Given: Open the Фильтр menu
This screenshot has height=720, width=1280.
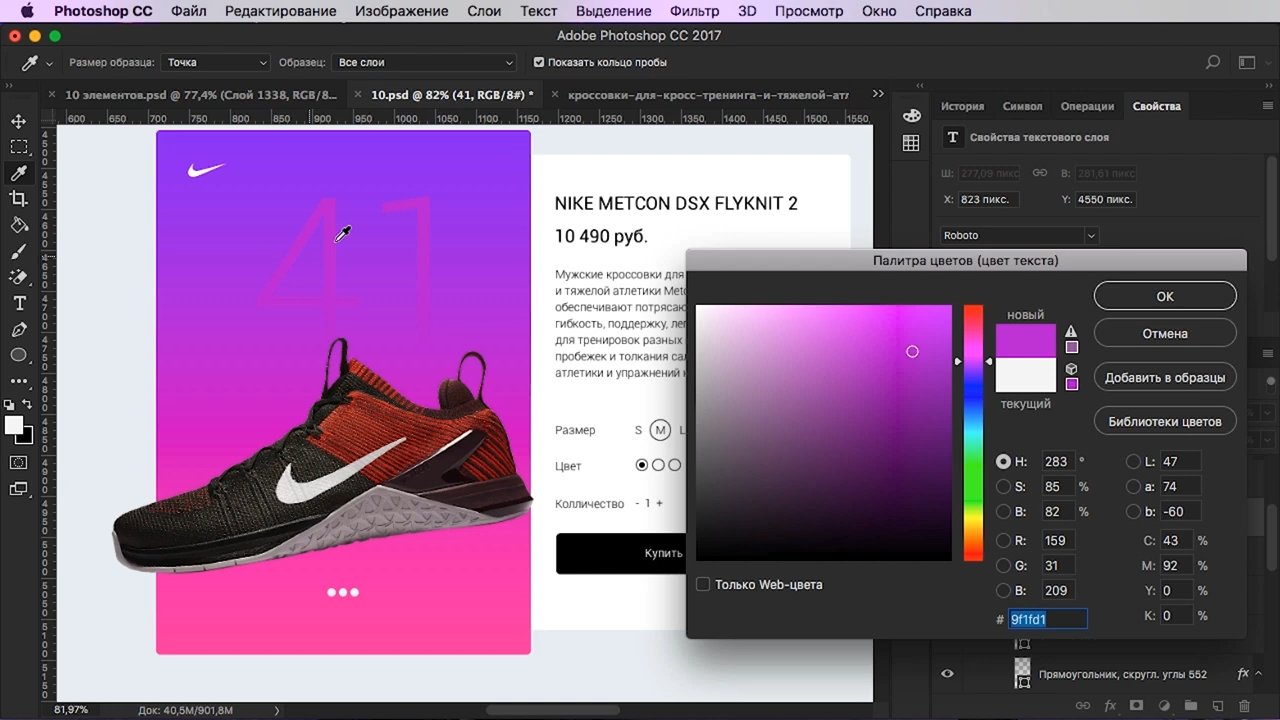Looking at the screenshot, I should [x=694, y=11].
